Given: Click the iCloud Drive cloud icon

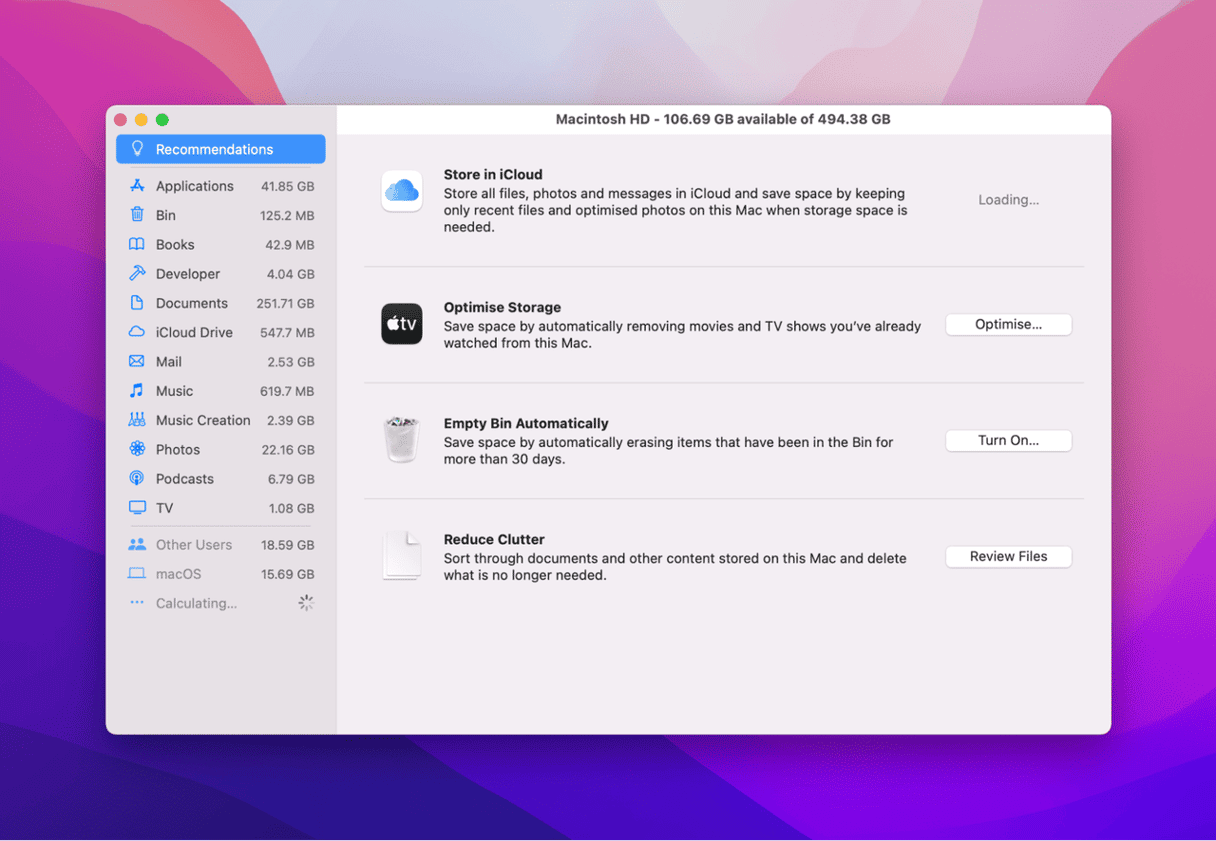Looking at the screenshot, I should (x=137, y=332).
